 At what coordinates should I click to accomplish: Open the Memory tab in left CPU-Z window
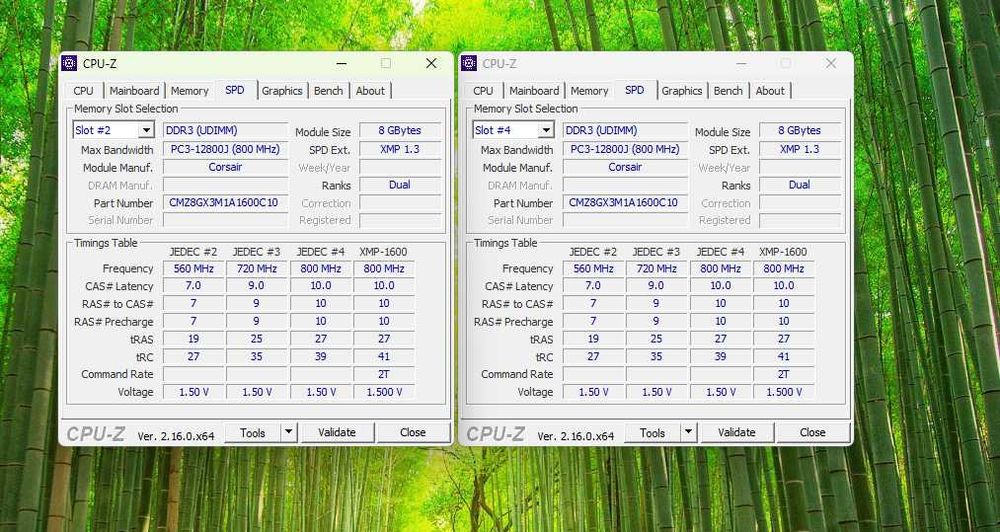(x=189, y=91)
